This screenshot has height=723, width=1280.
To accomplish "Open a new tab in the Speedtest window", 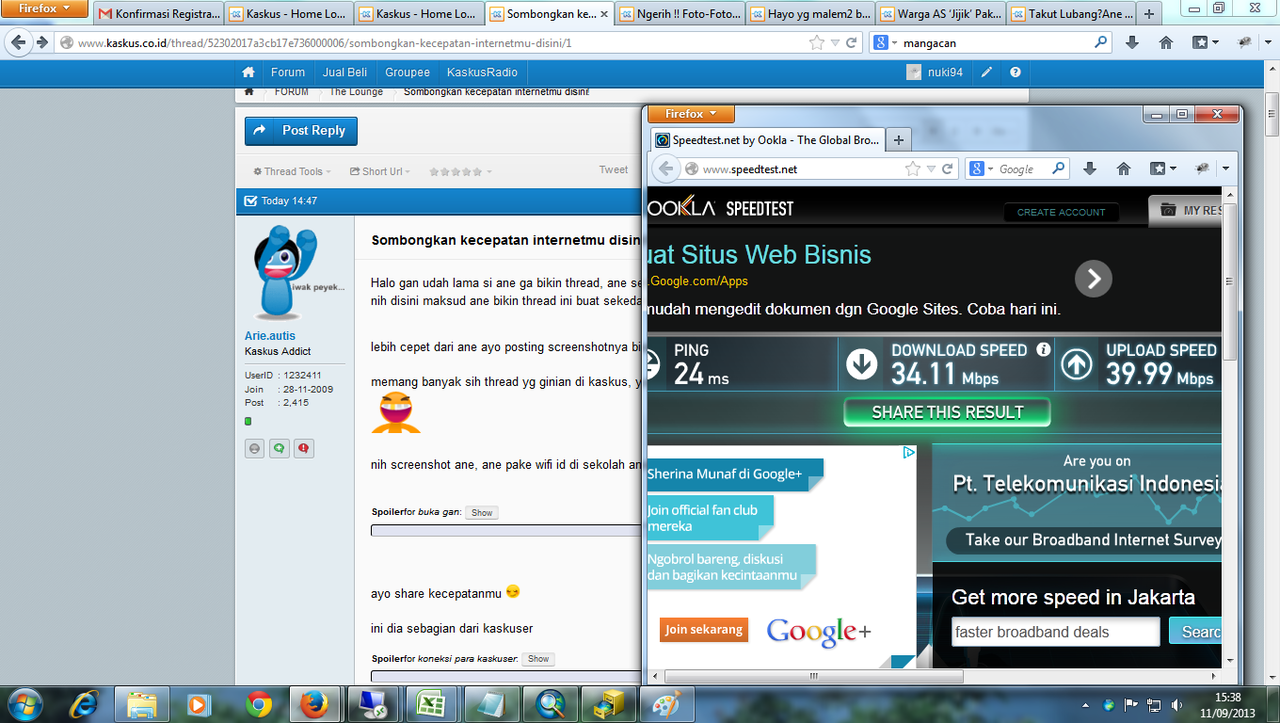I will pos(898,140).
